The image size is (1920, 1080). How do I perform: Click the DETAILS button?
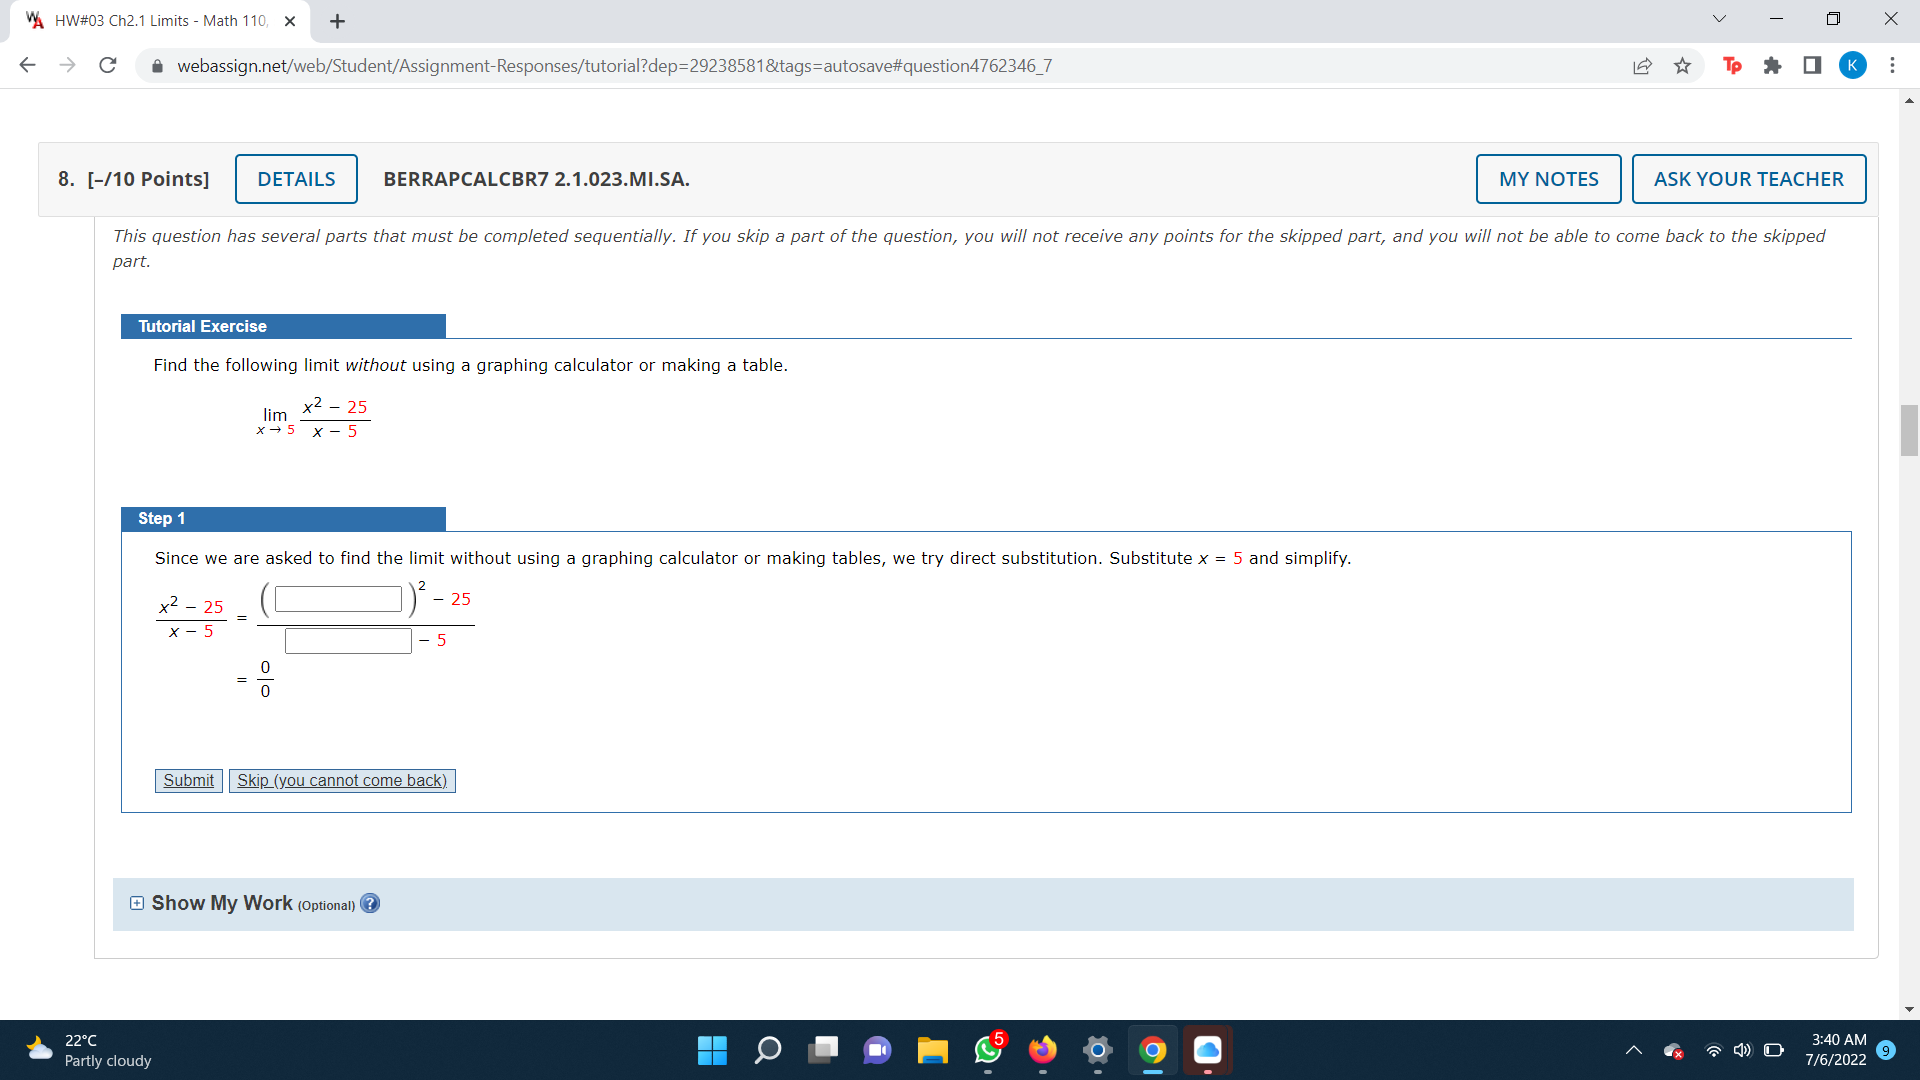(296, 179)
